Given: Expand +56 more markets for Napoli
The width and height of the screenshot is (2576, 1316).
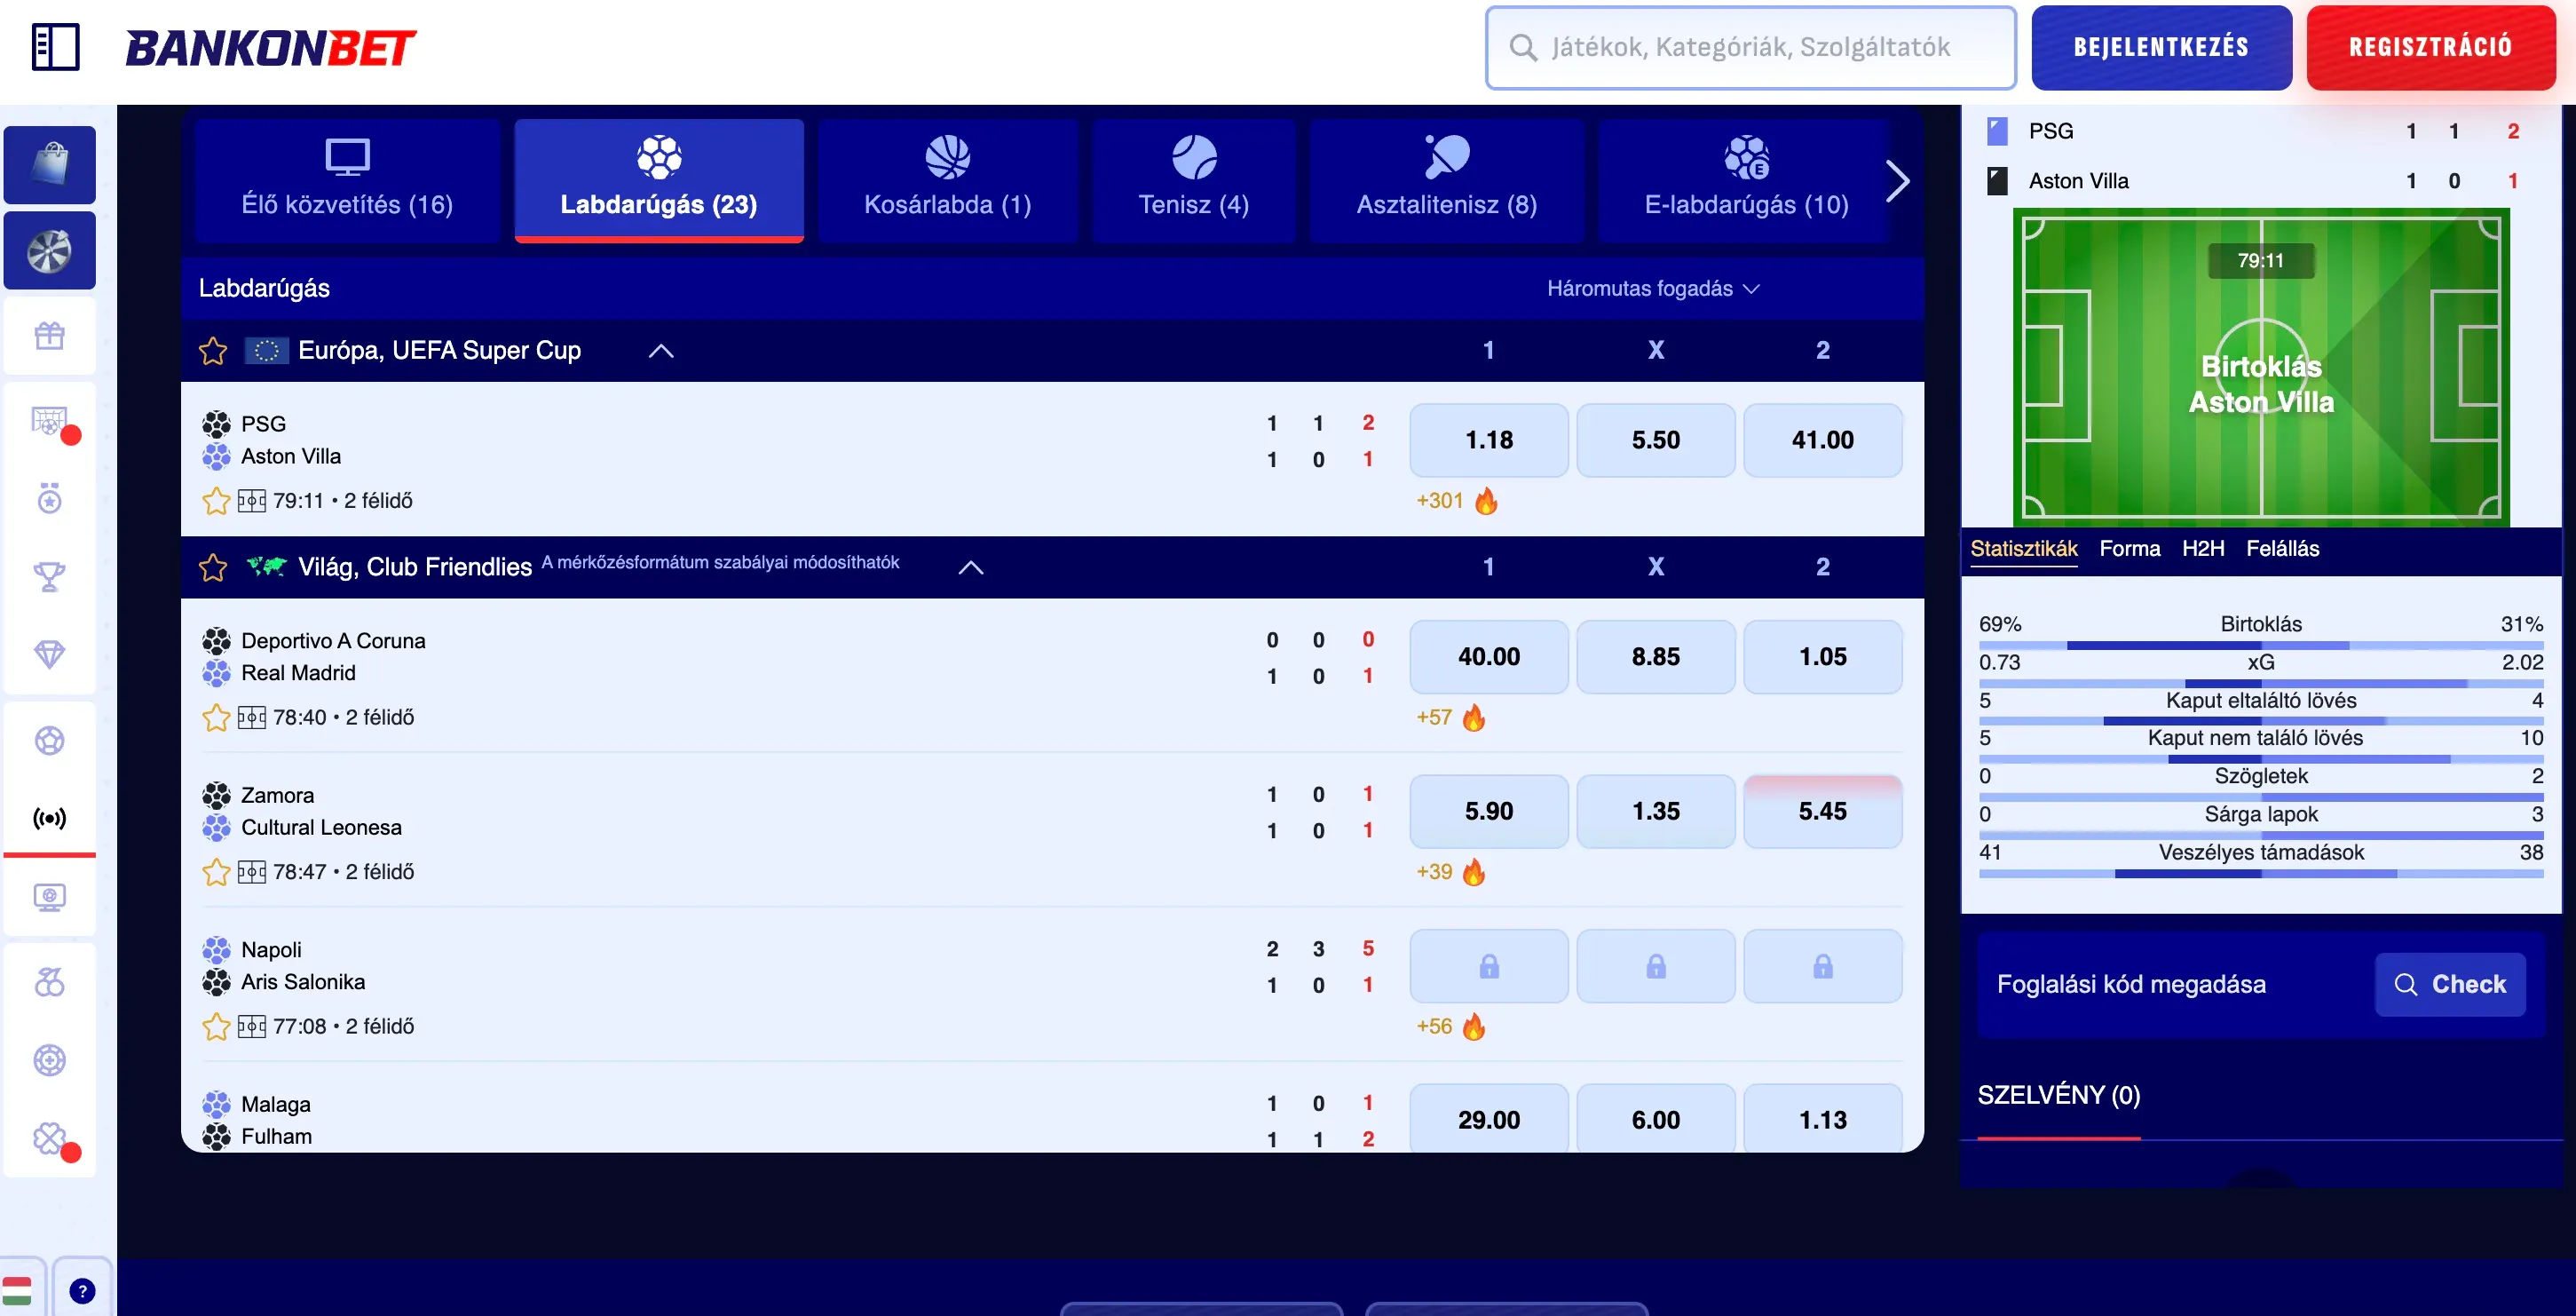Looking at the screenshot, I should (1434, 1027).
